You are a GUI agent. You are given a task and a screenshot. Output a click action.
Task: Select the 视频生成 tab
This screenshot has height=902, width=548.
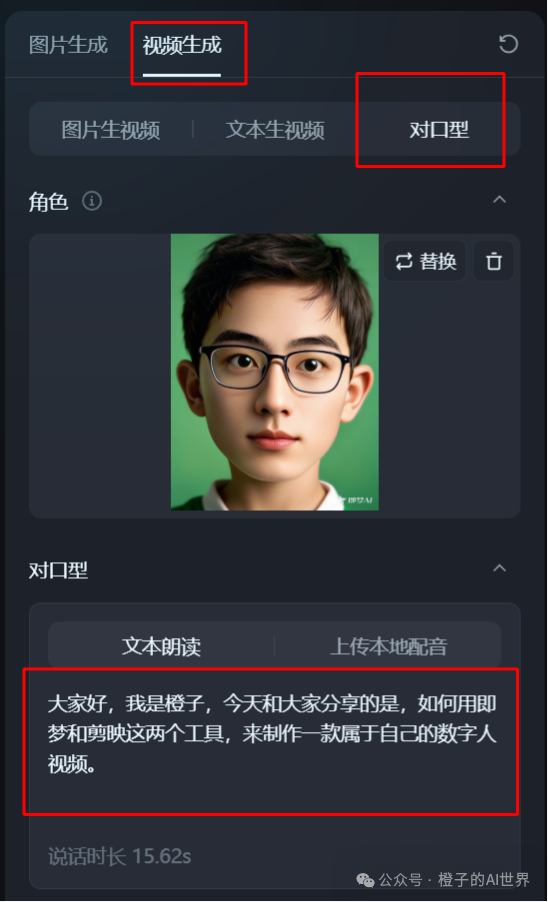pos(182,45)
